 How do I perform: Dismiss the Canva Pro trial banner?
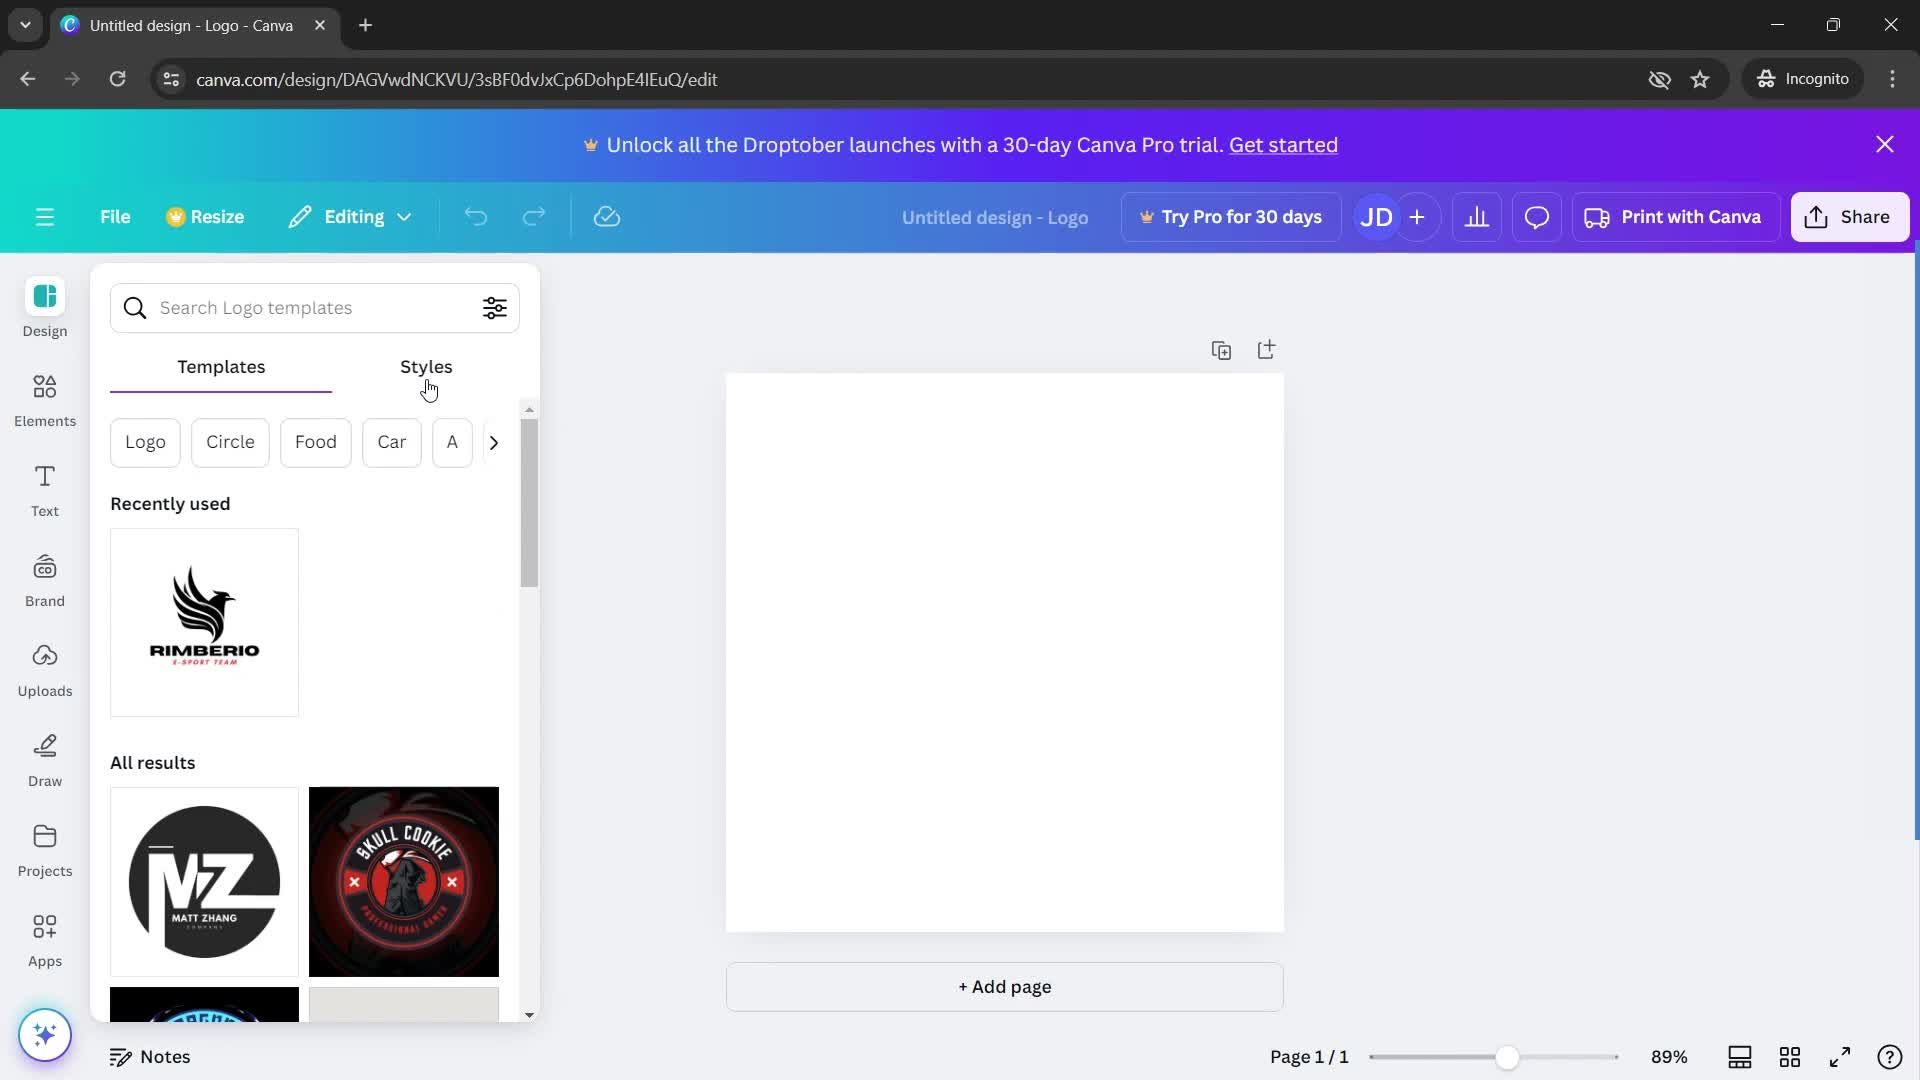click(1885, 145)
